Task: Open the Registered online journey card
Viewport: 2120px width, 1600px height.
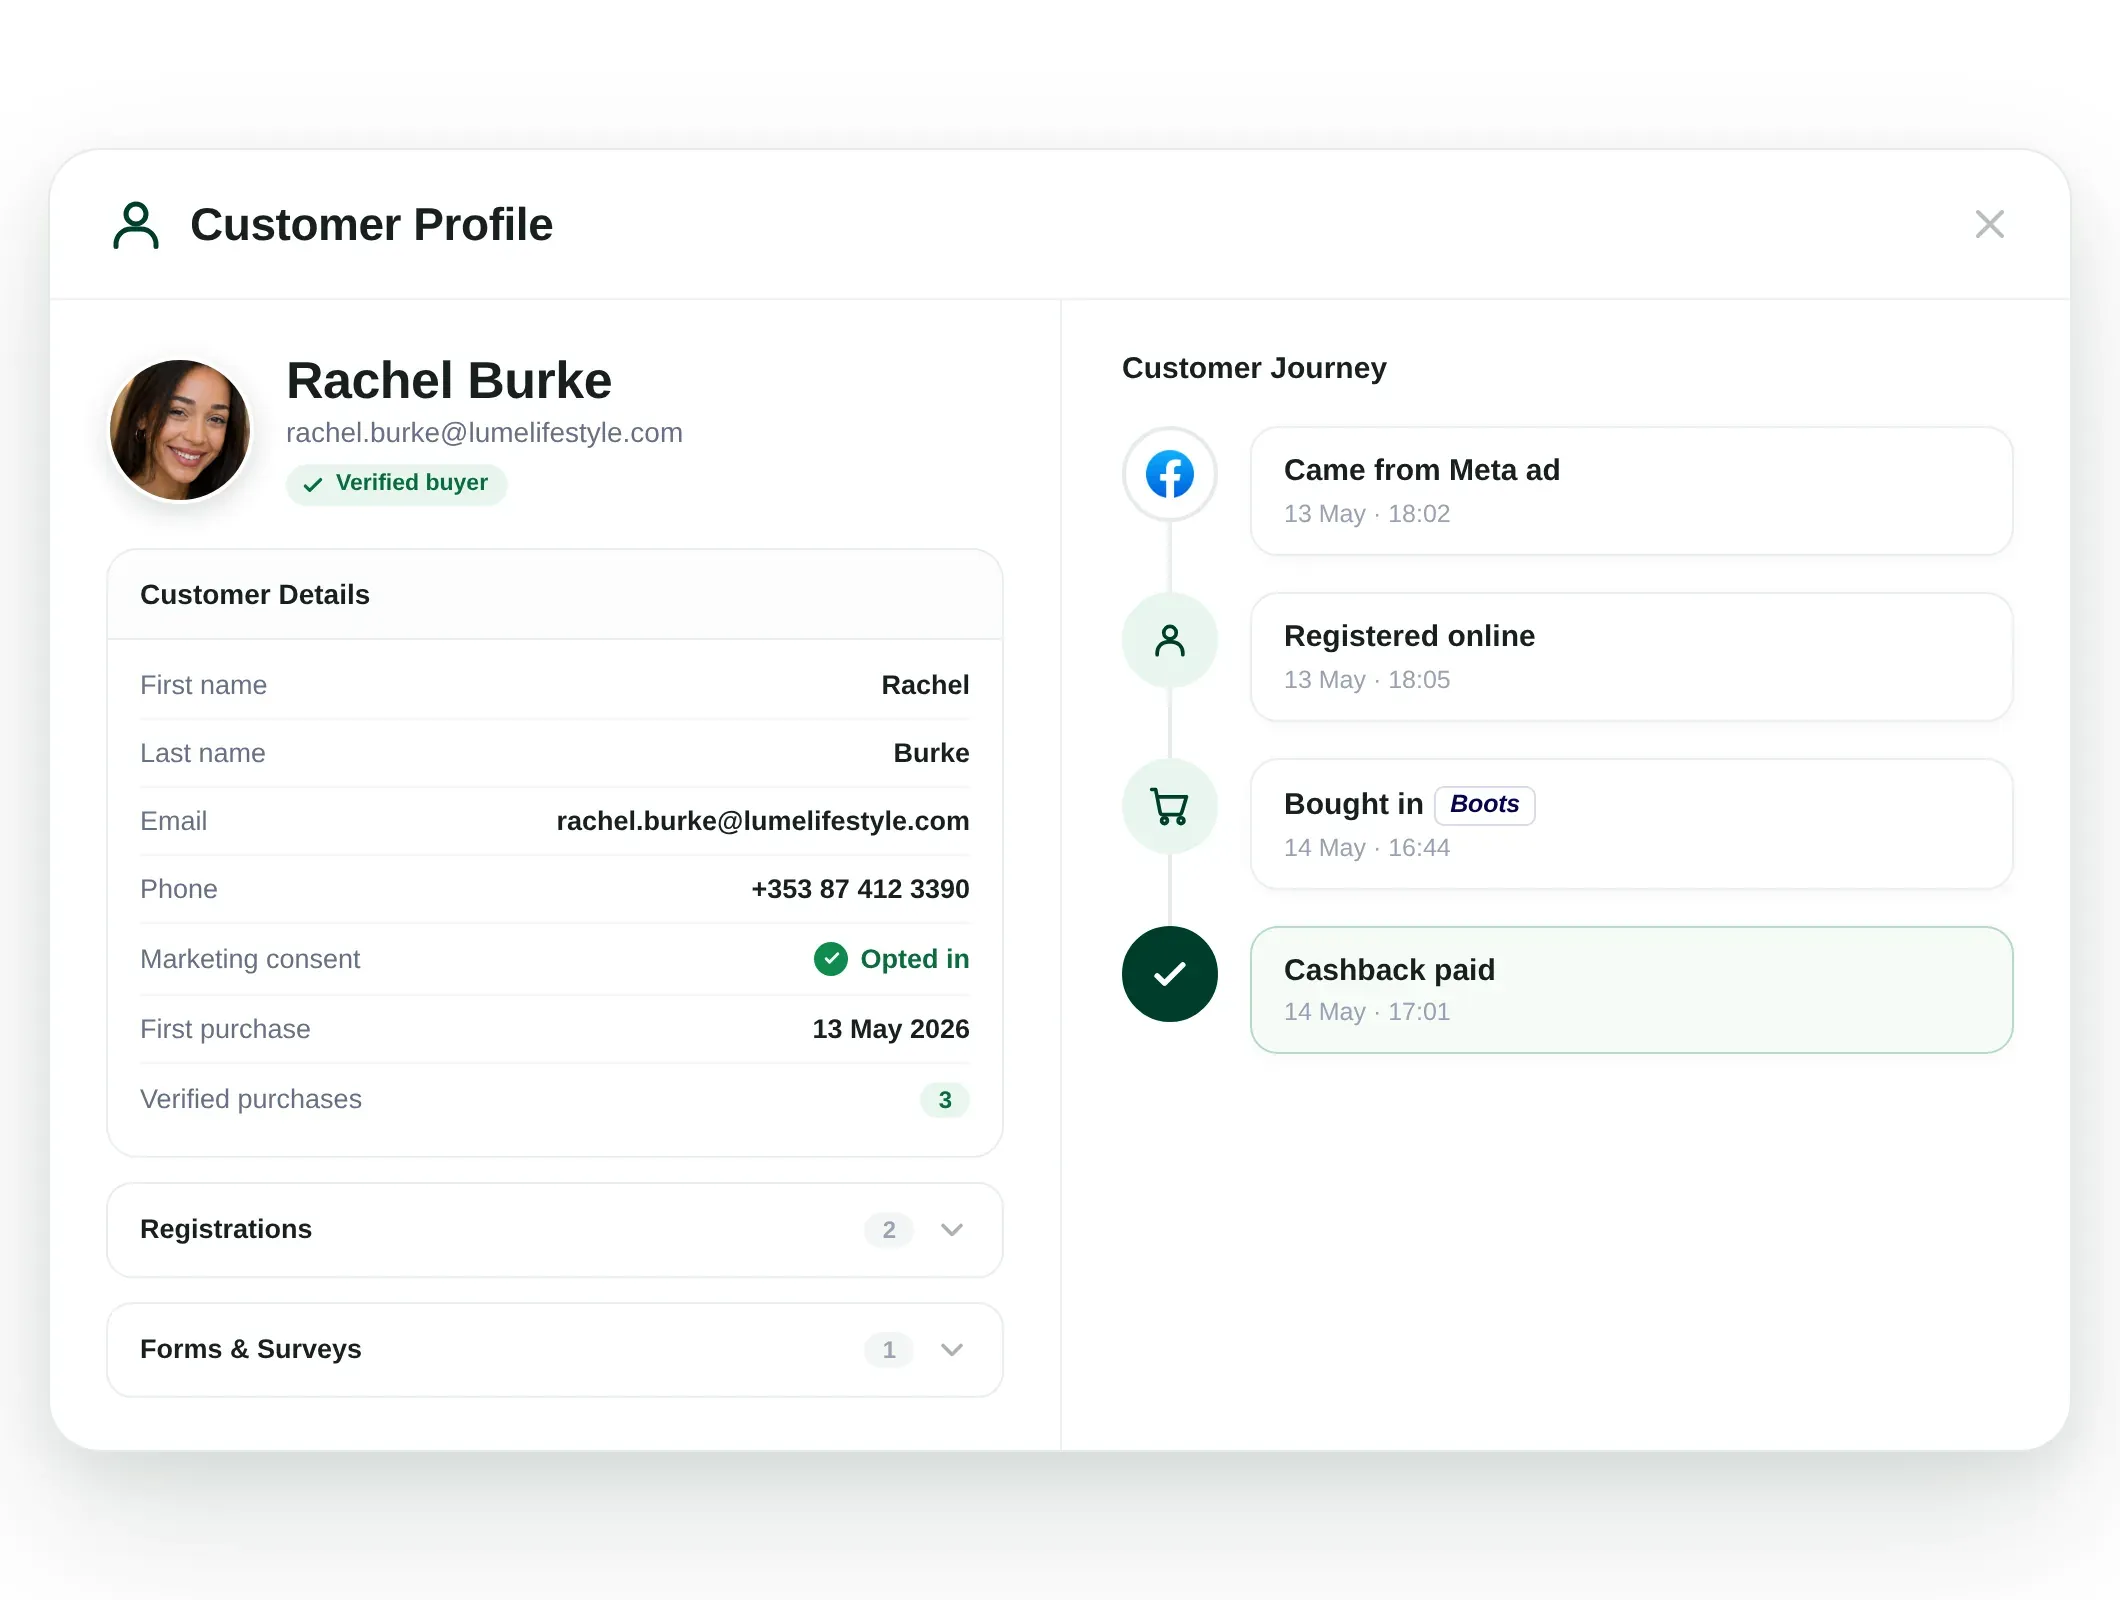Action: click(x=1631, y=657)
